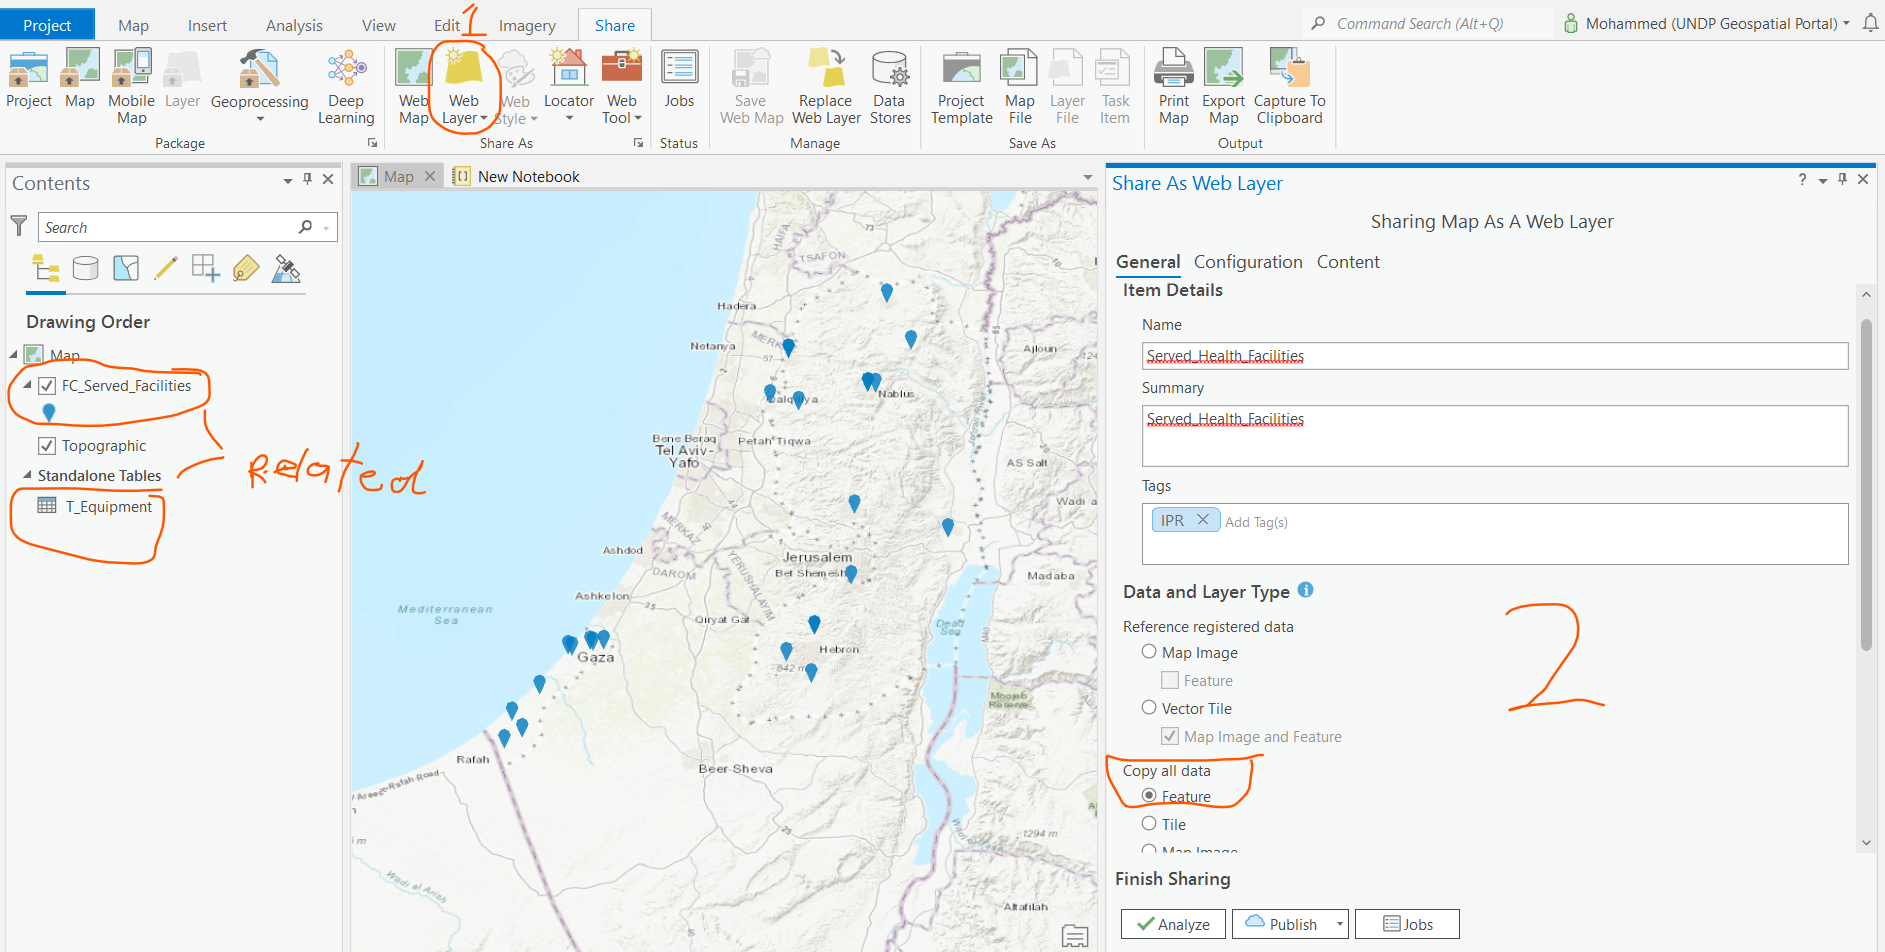Open the Configuration tab in sharing pane
1885x952 pixels.
point(1248,262)
